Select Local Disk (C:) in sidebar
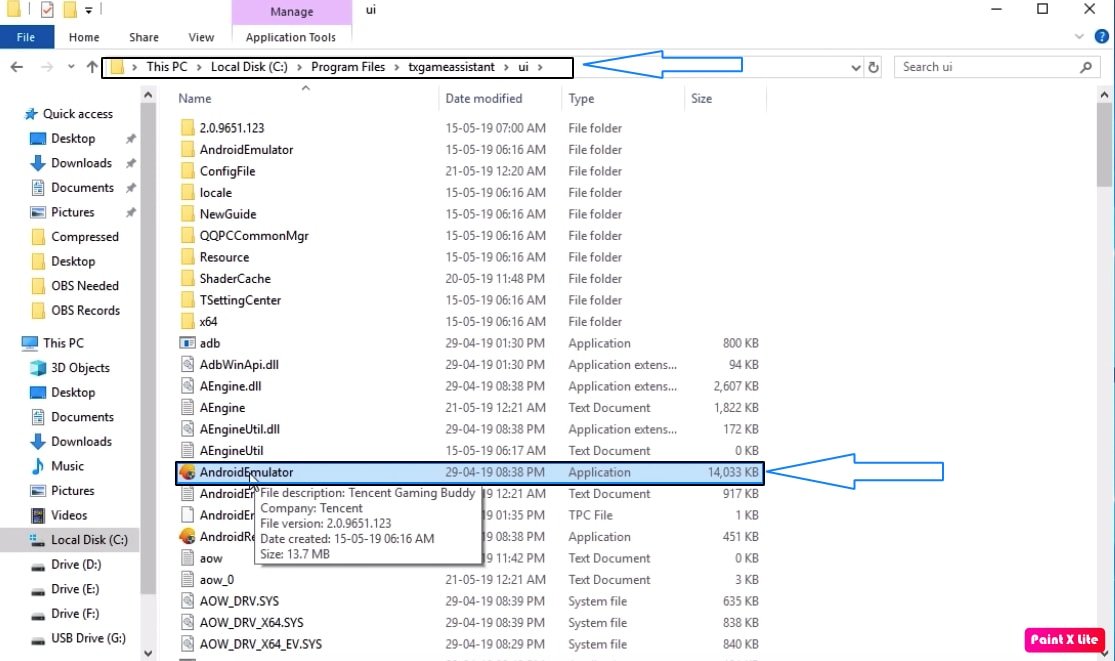1115x661 pixels. point(89,540)
